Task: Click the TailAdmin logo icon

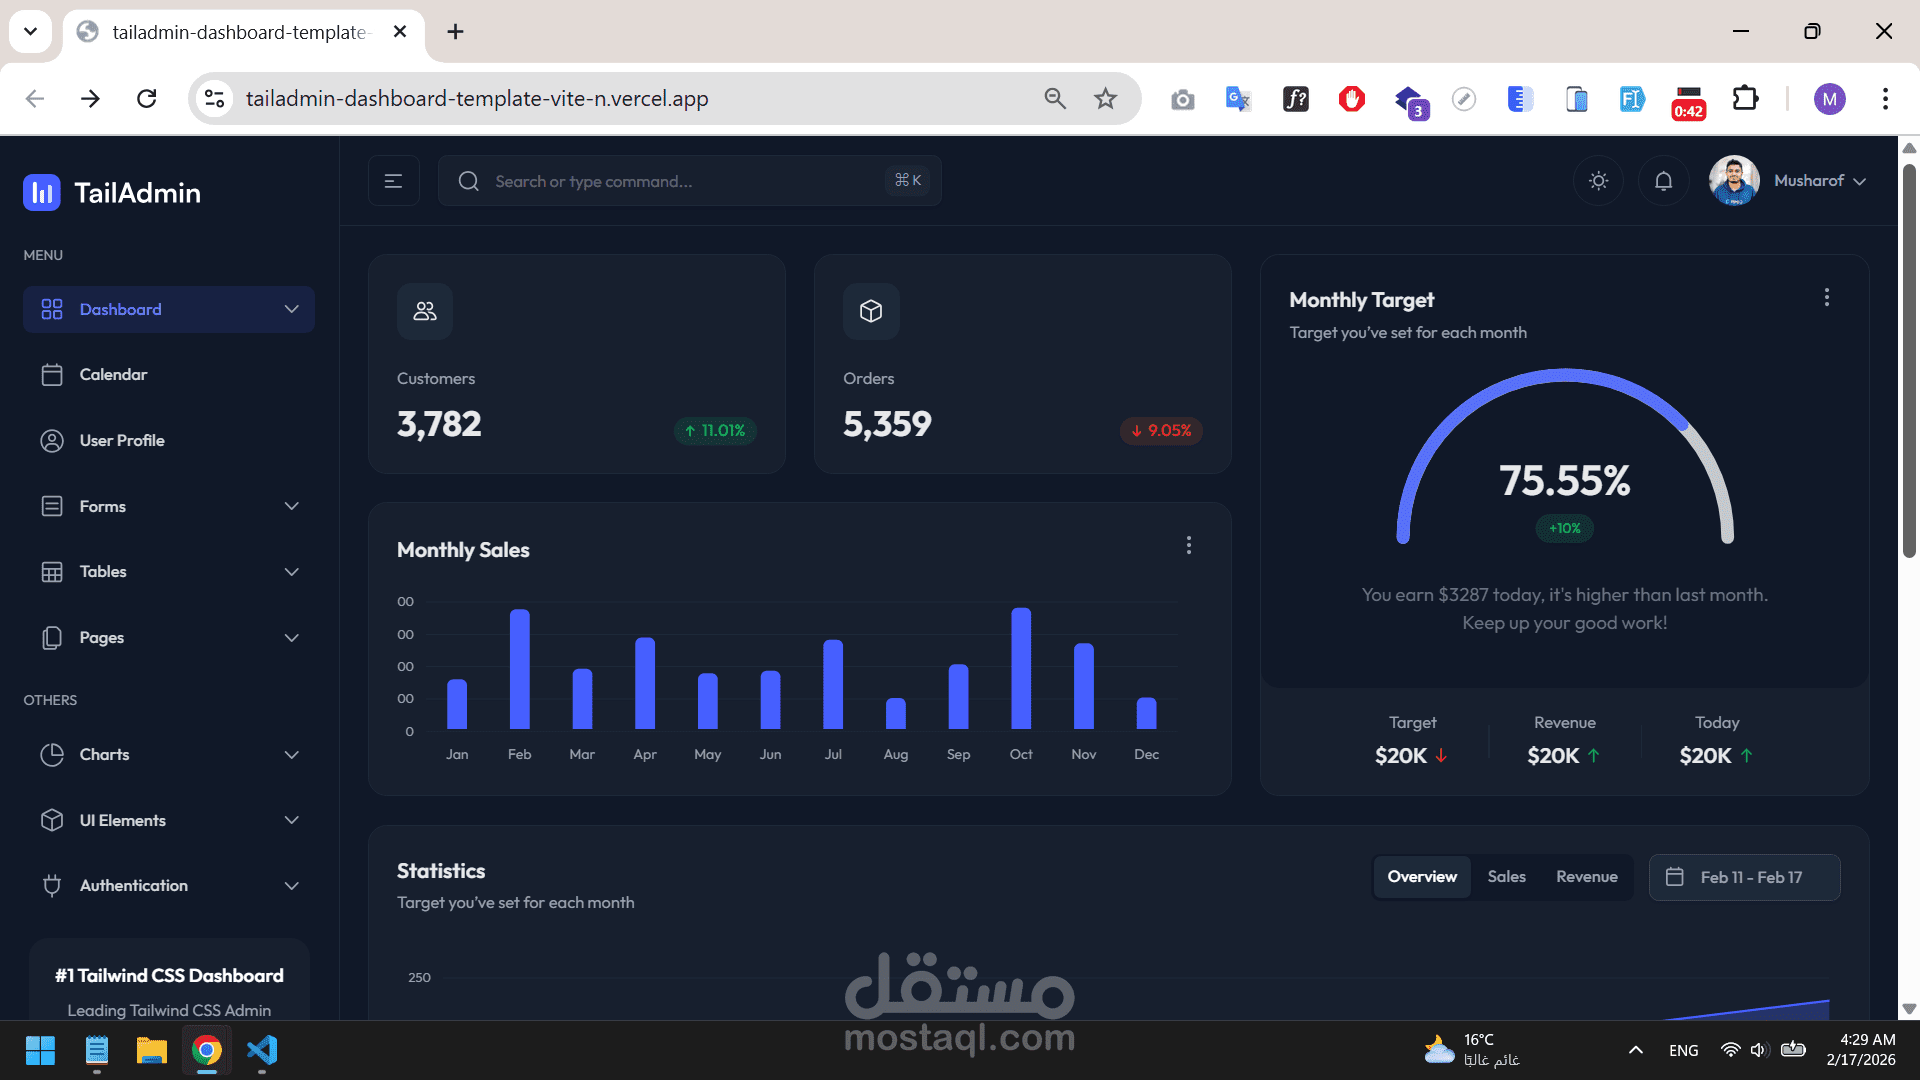Action: click(42, 193)
